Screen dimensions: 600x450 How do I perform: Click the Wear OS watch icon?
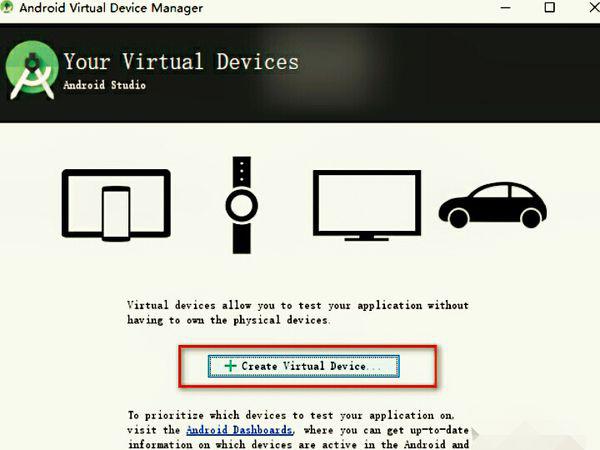pos(242,205)
